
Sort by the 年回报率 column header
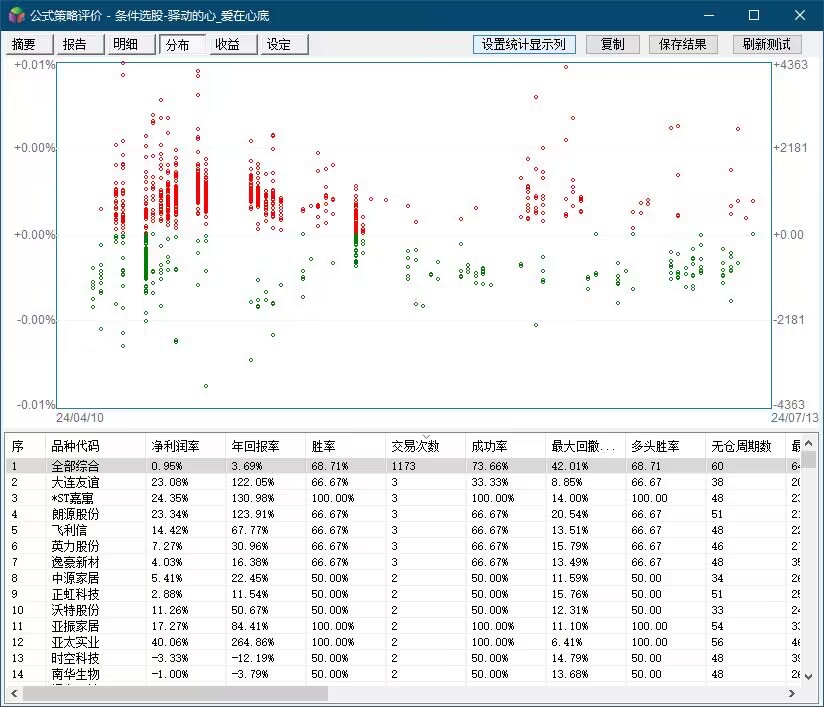265,446
